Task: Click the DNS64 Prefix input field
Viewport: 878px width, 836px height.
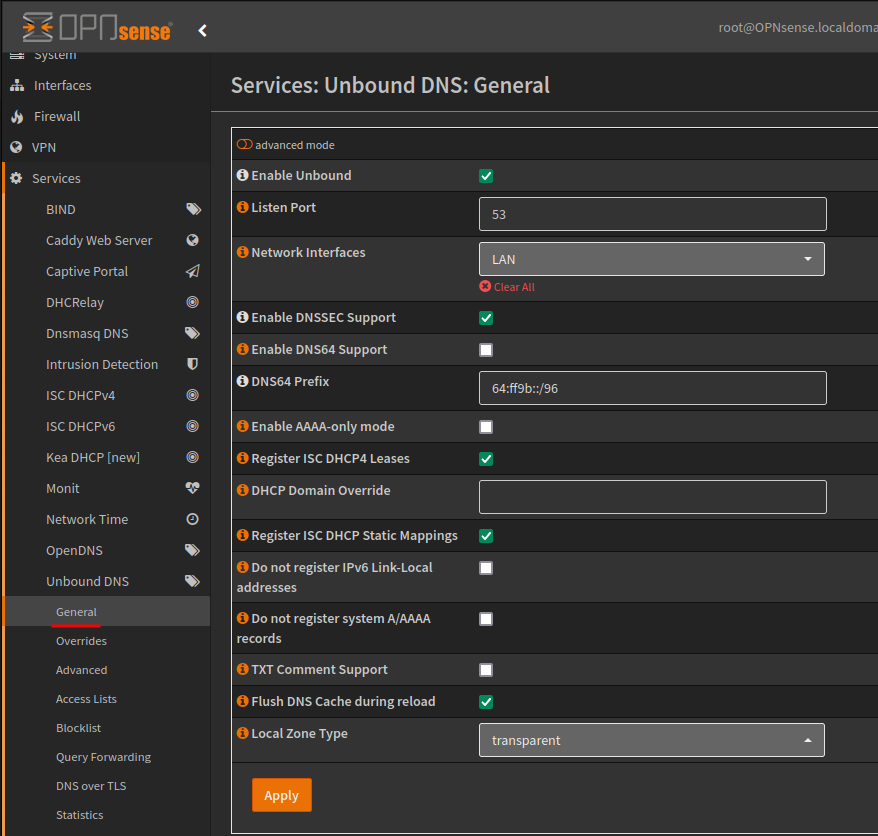Action: [x=652, y=388]
